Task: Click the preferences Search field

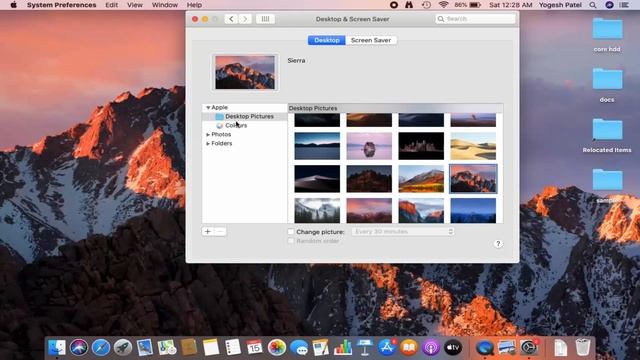Action: coord(476,19)
